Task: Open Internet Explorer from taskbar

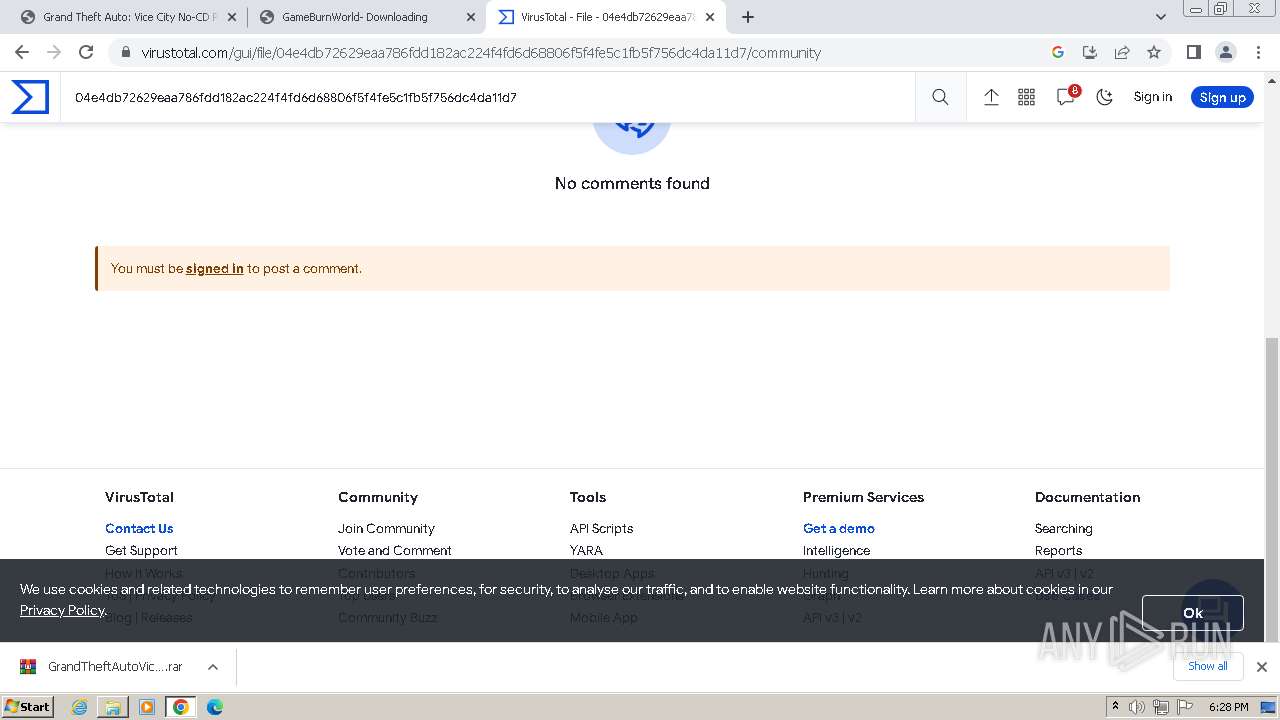Action: tap(80, 707)
